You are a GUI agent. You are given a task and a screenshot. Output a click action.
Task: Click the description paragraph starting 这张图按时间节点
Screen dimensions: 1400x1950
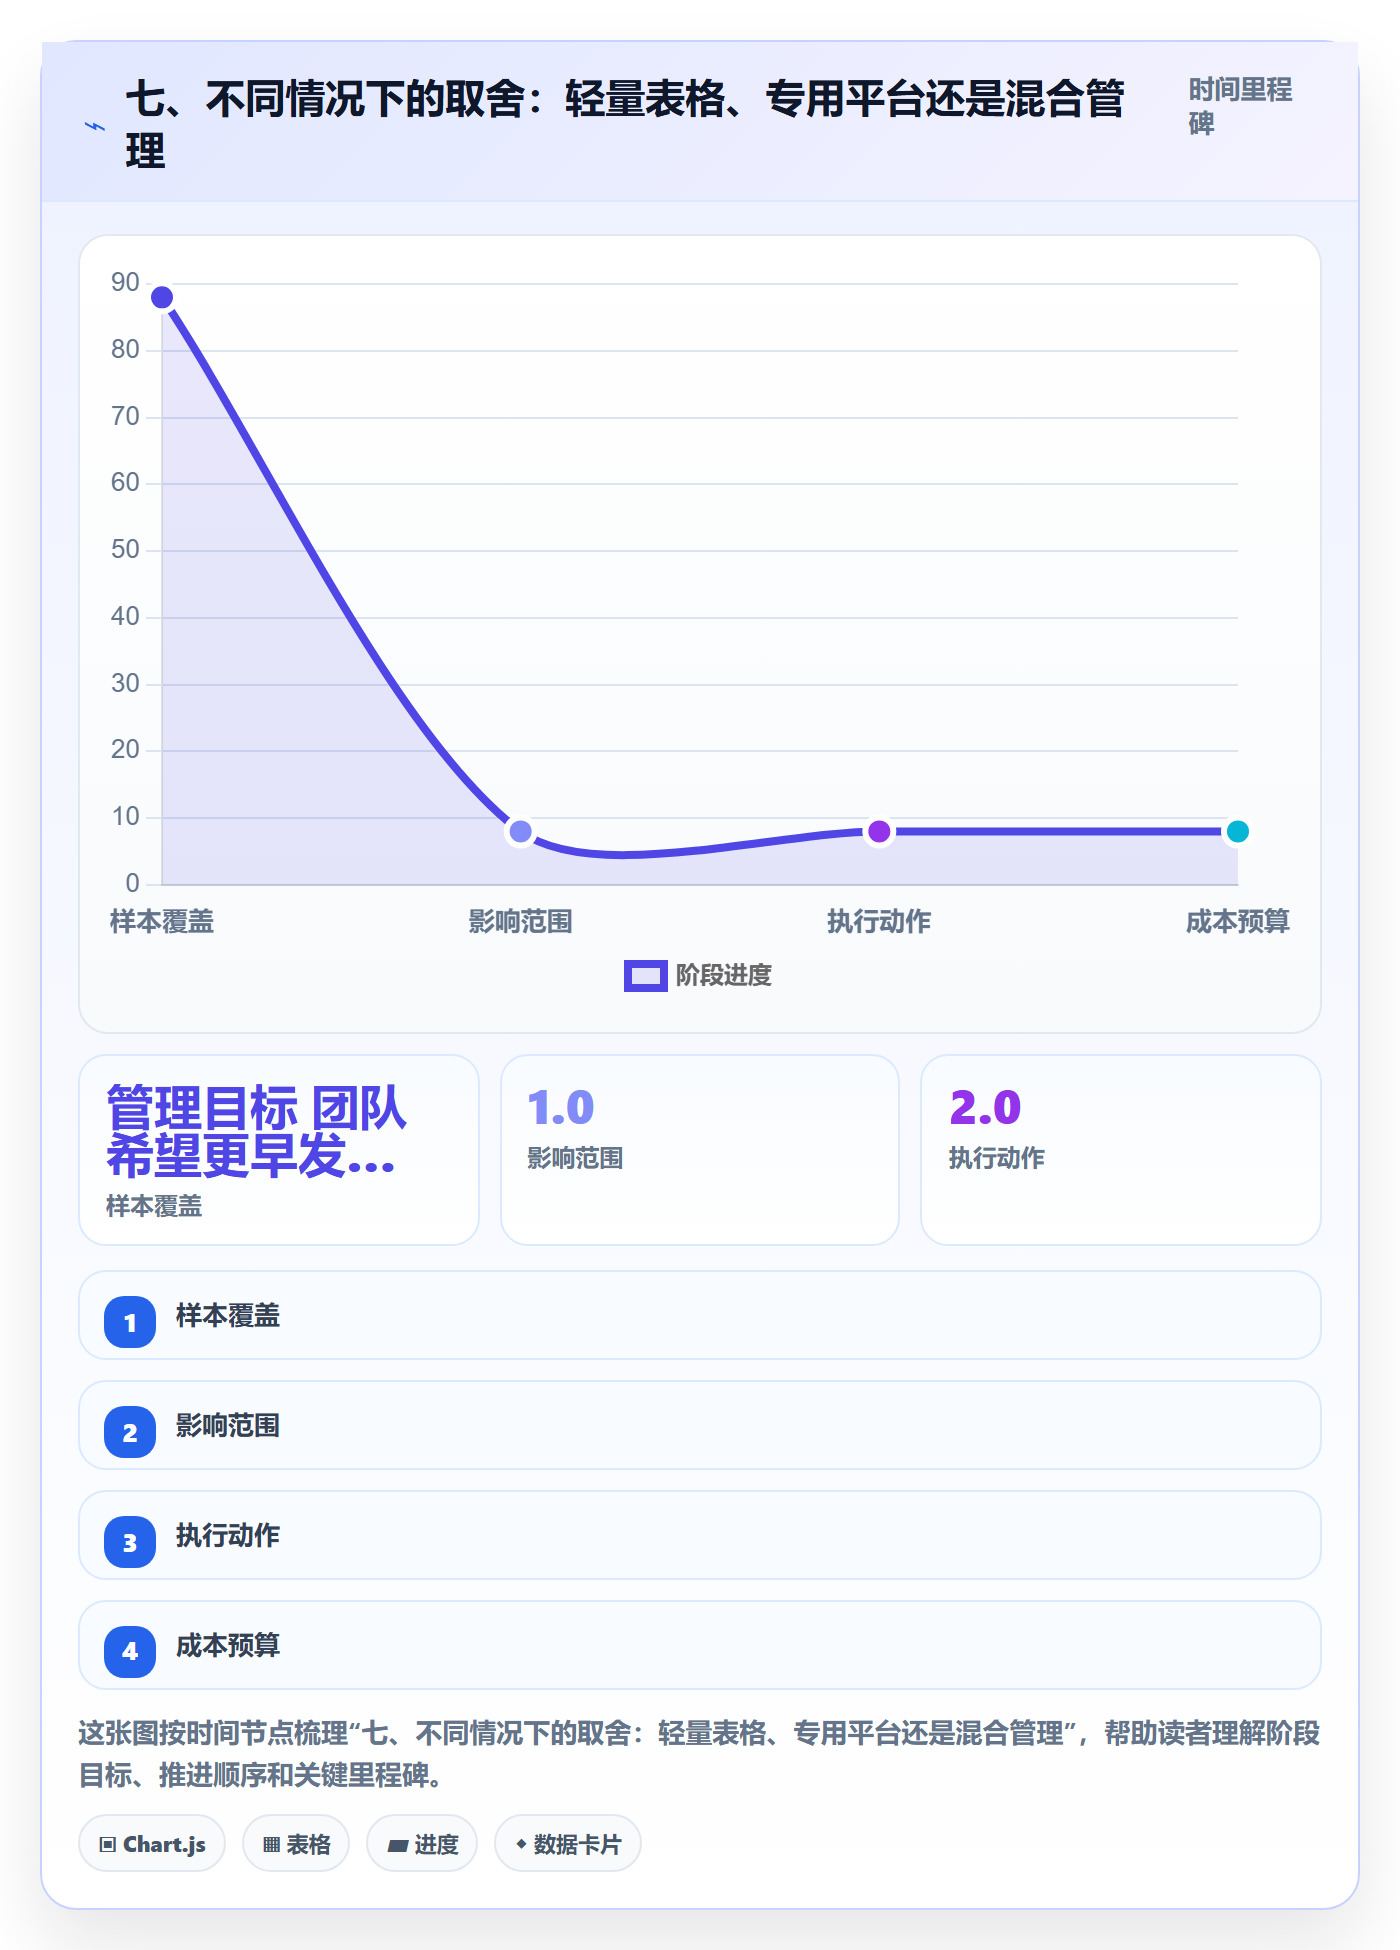700,1754
